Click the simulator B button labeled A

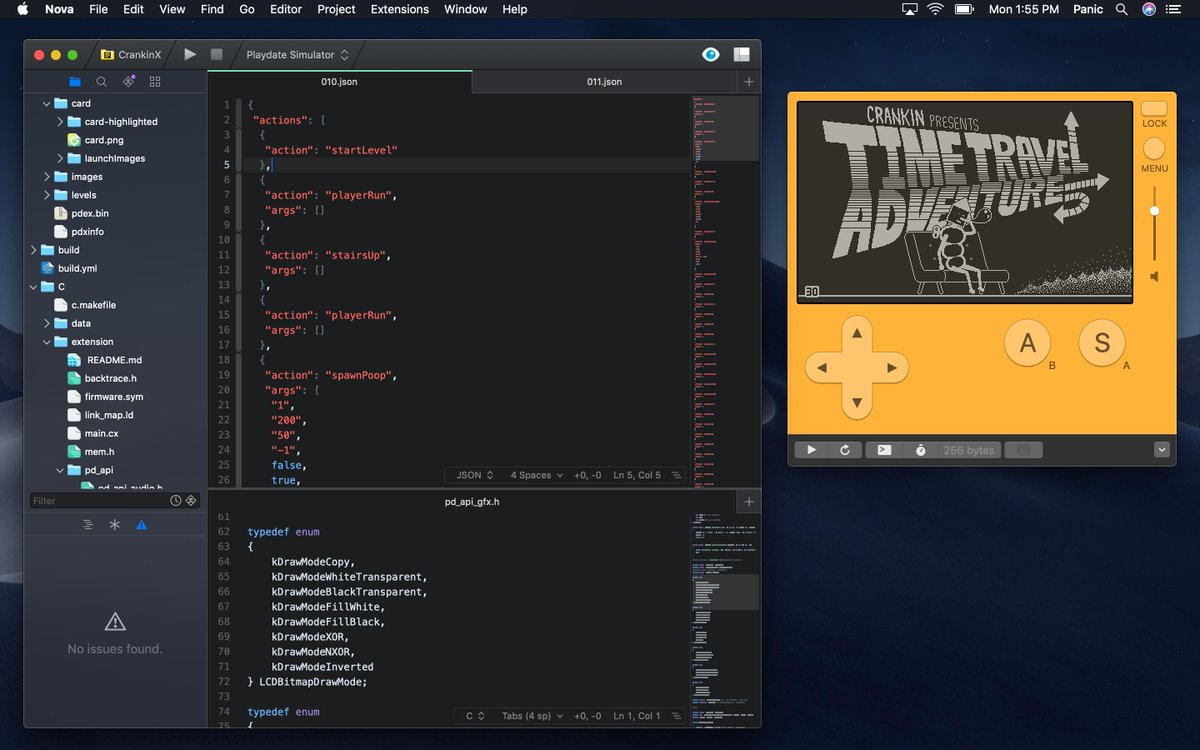[x=1027, y=343]
